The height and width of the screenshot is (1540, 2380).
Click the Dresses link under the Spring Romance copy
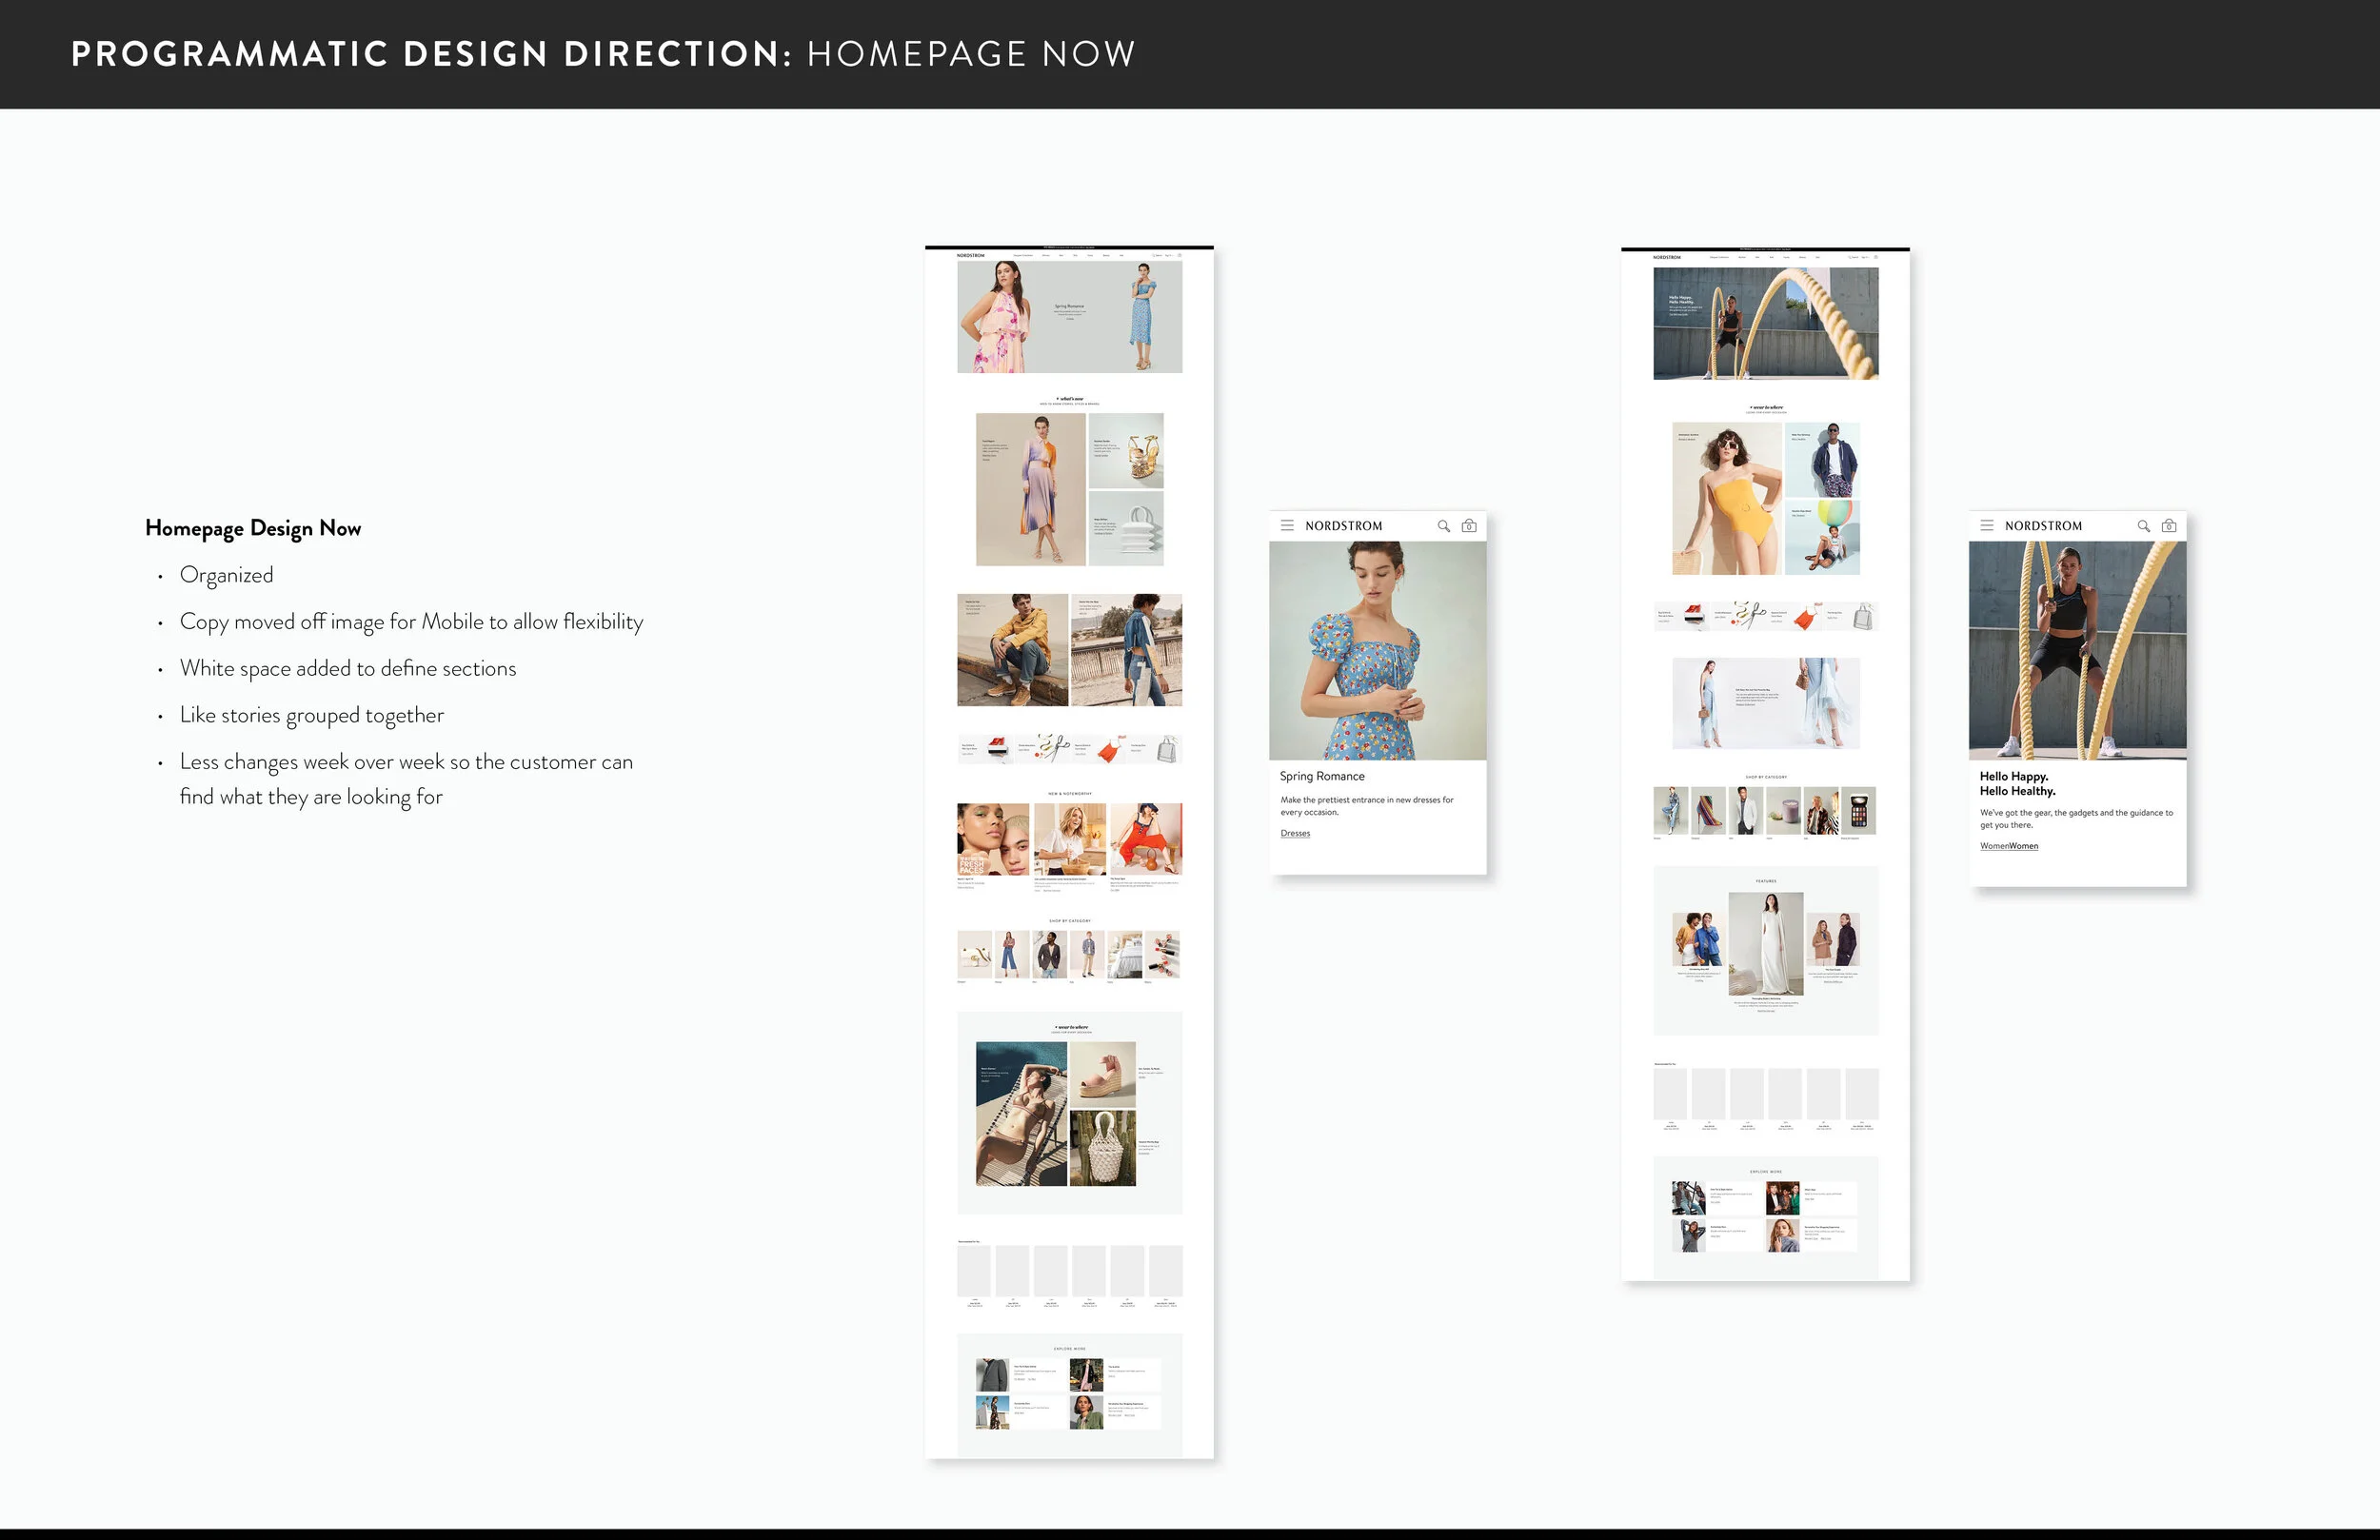coord(1294,833)
